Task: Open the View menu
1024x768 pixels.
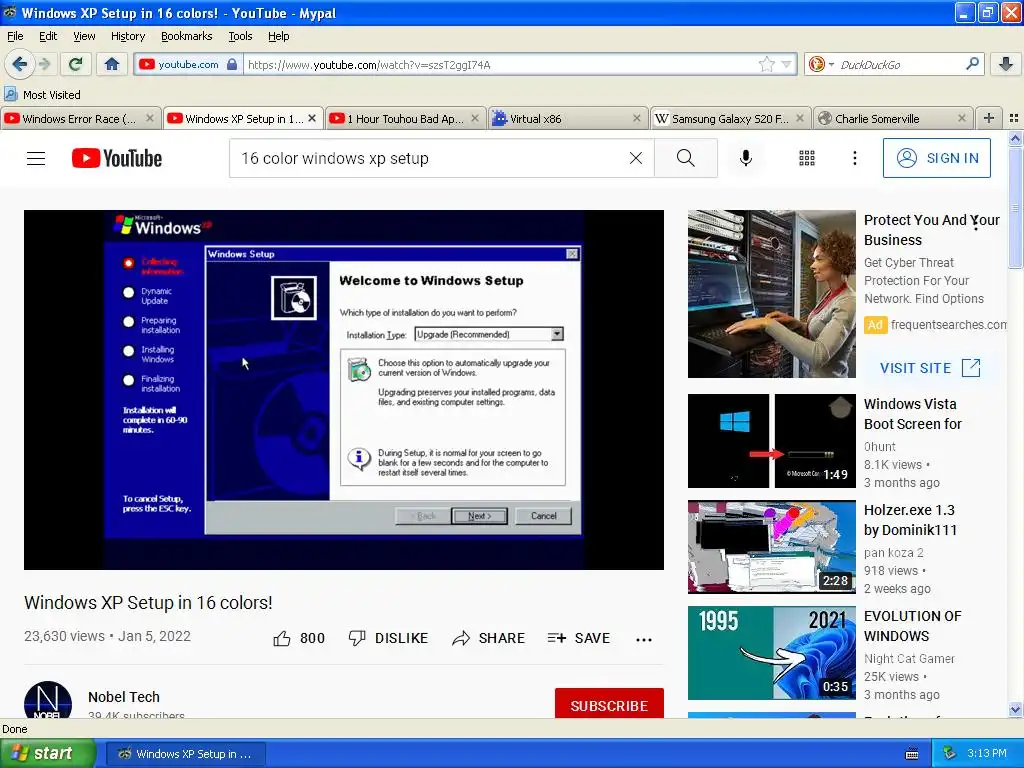Action: pos(84,36)
